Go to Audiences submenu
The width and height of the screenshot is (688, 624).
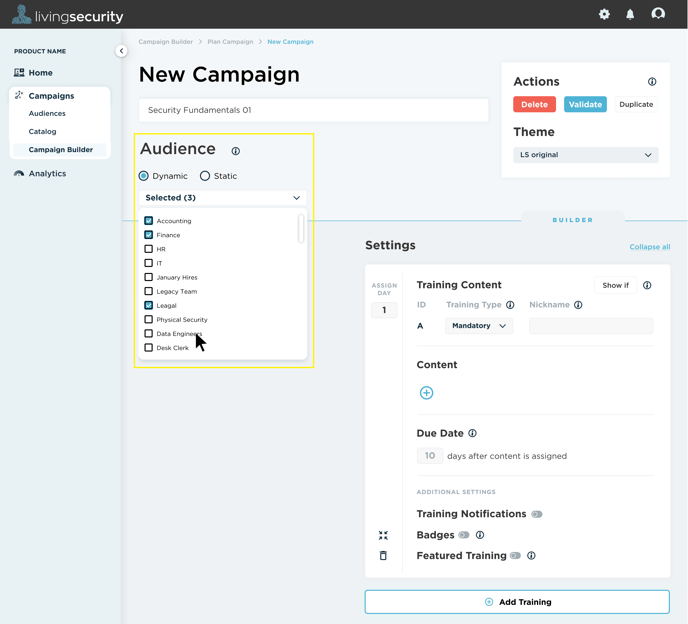point(47,113)
